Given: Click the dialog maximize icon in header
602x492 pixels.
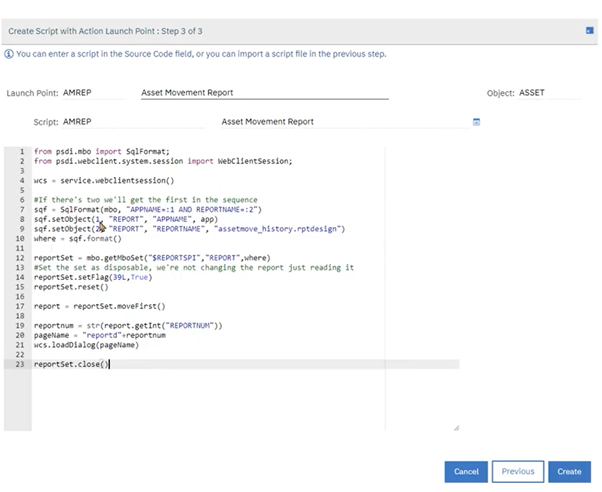Looking at the screenshot, I should pos(589,30).
